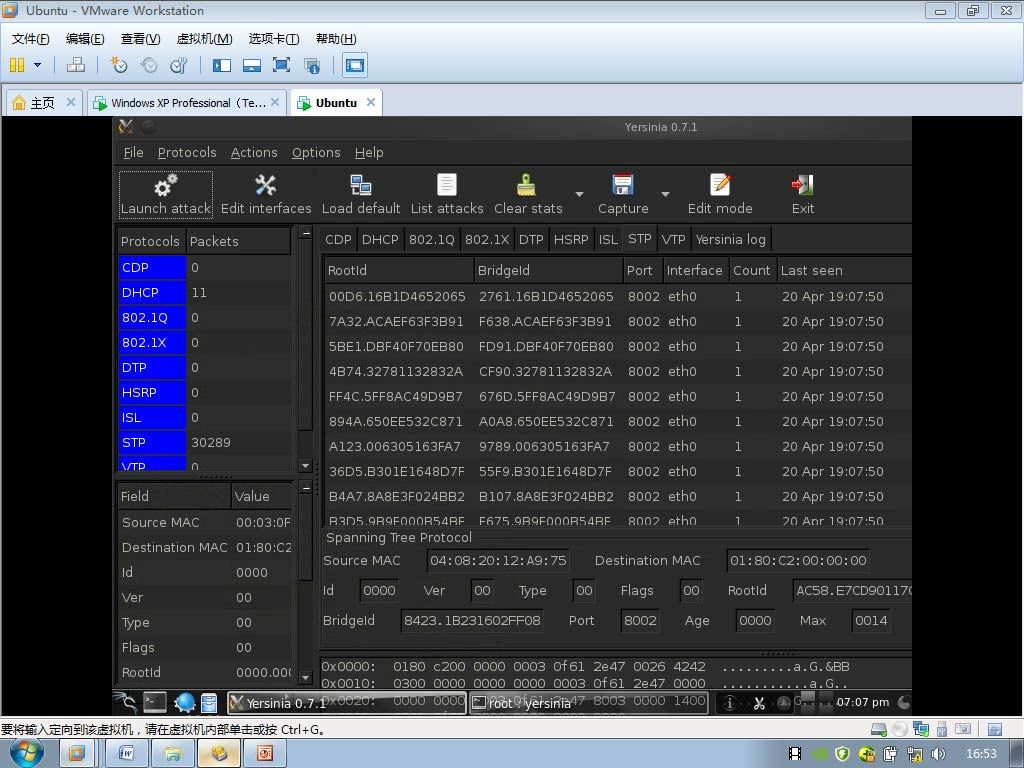
Task: Open the terminal icon in Ubuntu panel
Action: point(155,702)
